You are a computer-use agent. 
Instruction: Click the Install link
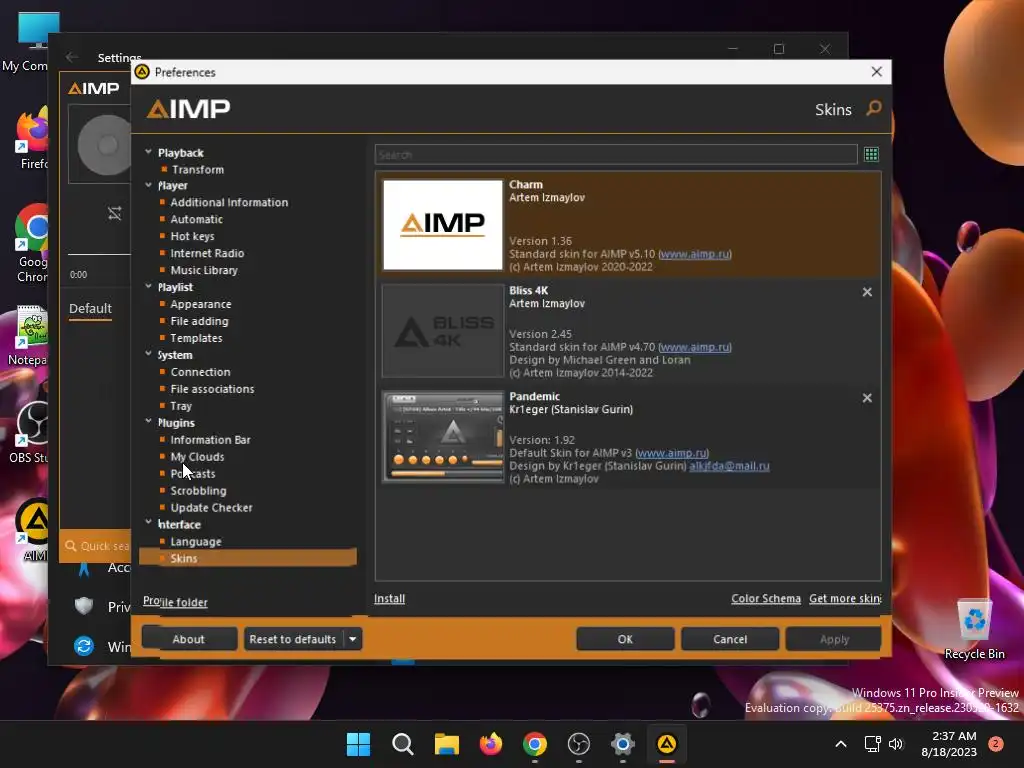coord(389,599)
